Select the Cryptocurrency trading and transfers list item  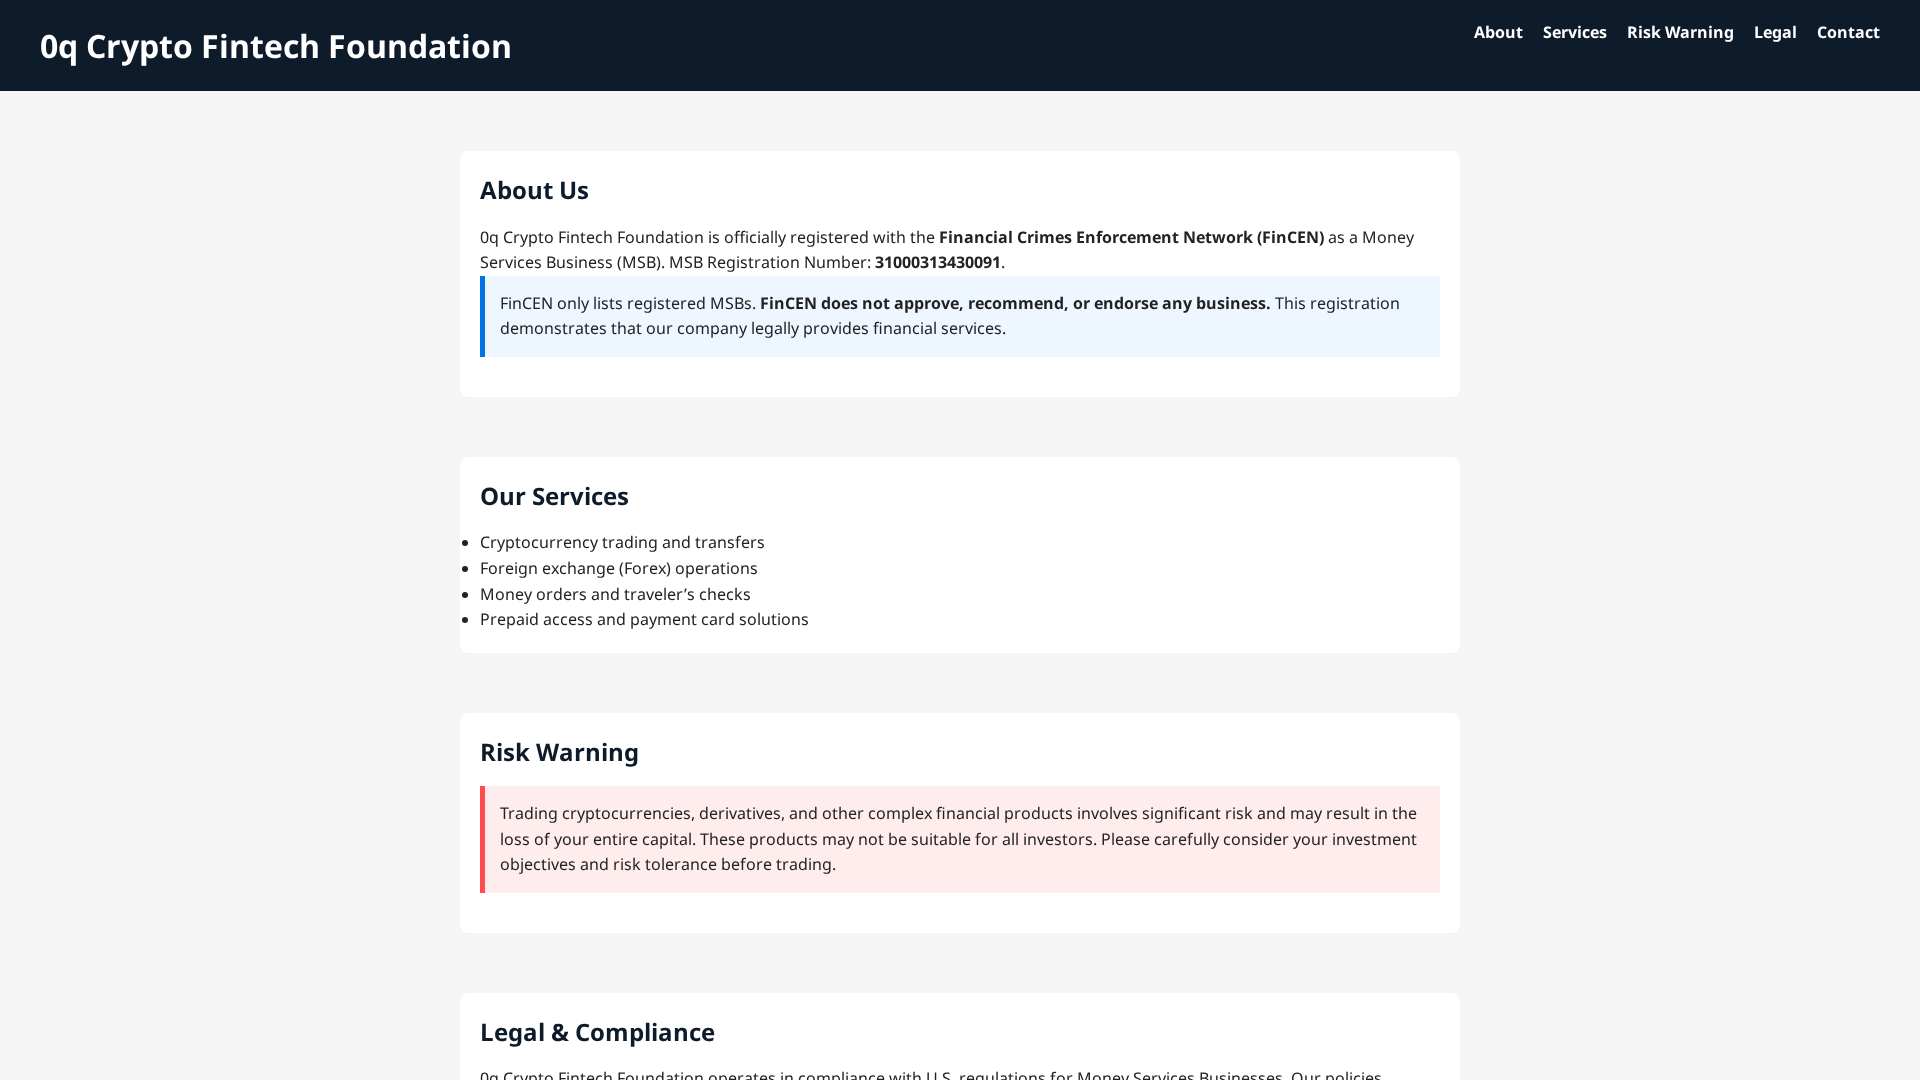pos(622,542)
